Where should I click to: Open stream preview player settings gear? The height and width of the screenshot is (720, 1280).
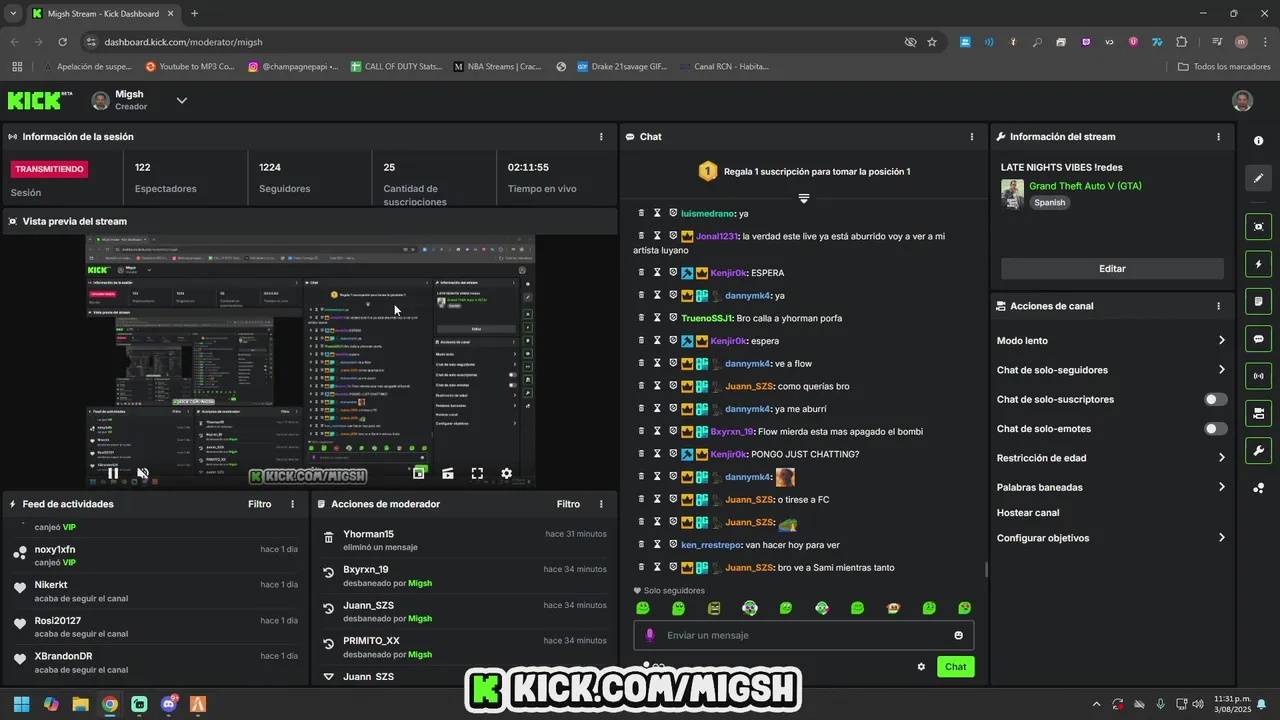[506, 473]
